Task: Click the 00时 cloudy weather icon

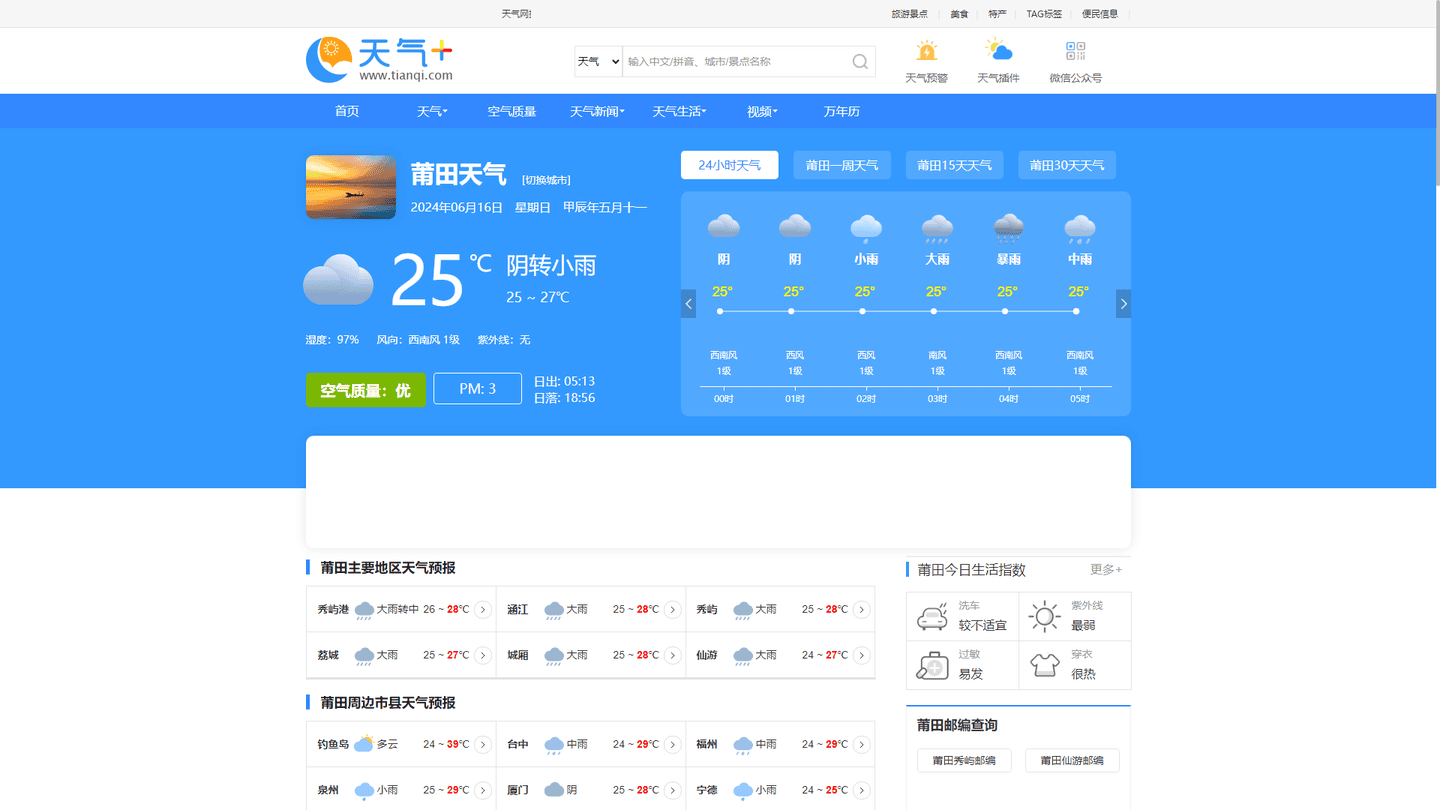Action: [x=723, y=228]
